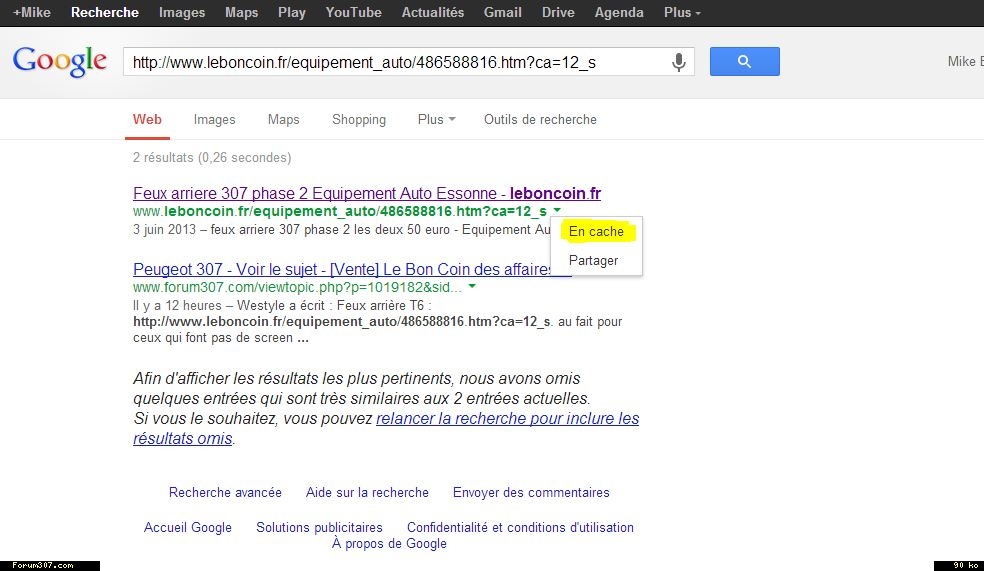The height and width of the screenshot is (571, 984).
Task: Expand the Plus dropdown under search tabs
Action: [436, 119]
